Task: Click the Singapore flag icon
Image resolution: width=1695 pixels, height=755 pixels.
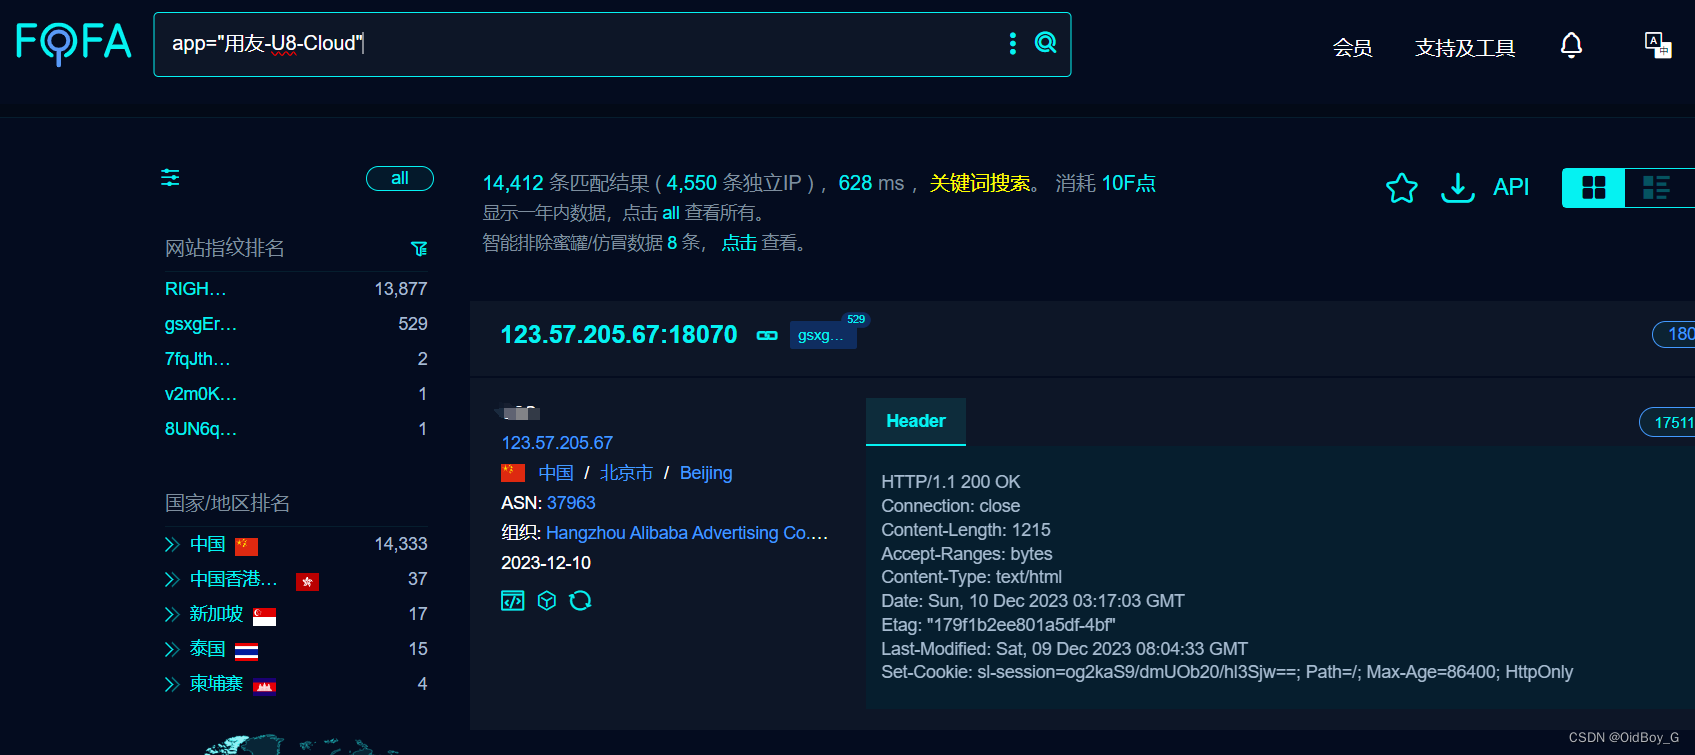Action: pos(264,616)
